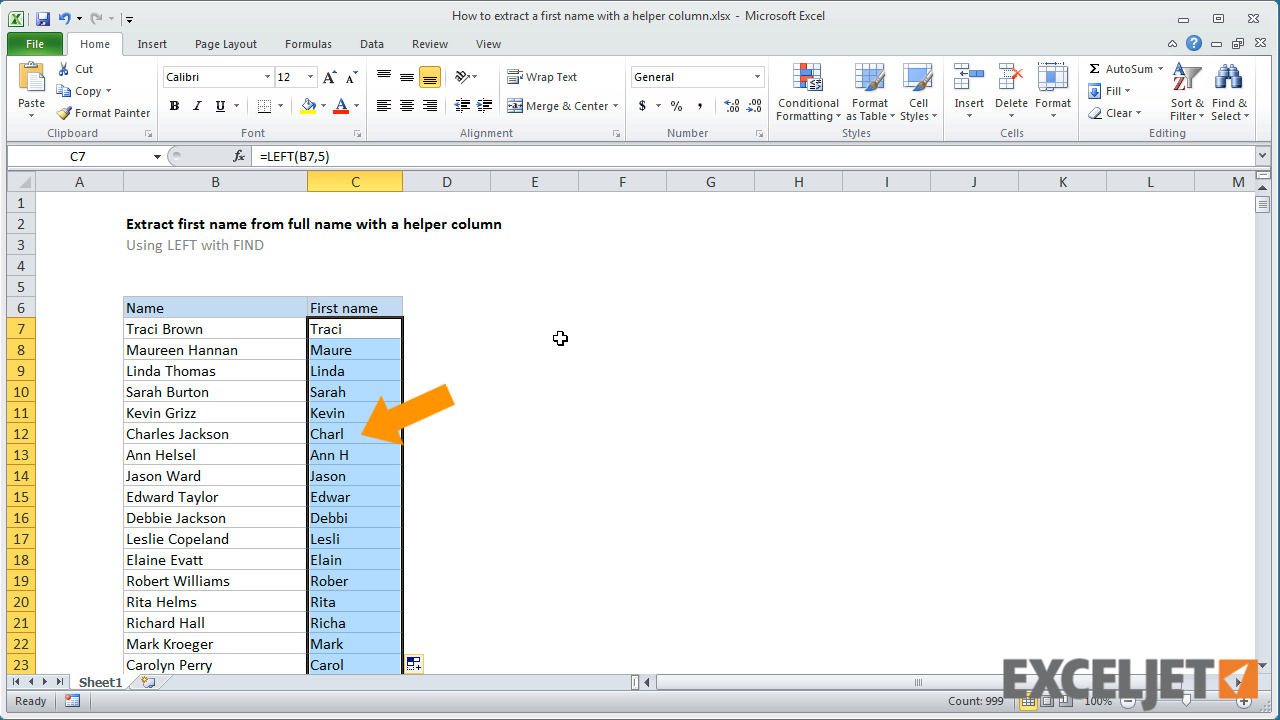Toggle bold formatting on selected cells
The image size is (1280, 720).
point(174,105)
